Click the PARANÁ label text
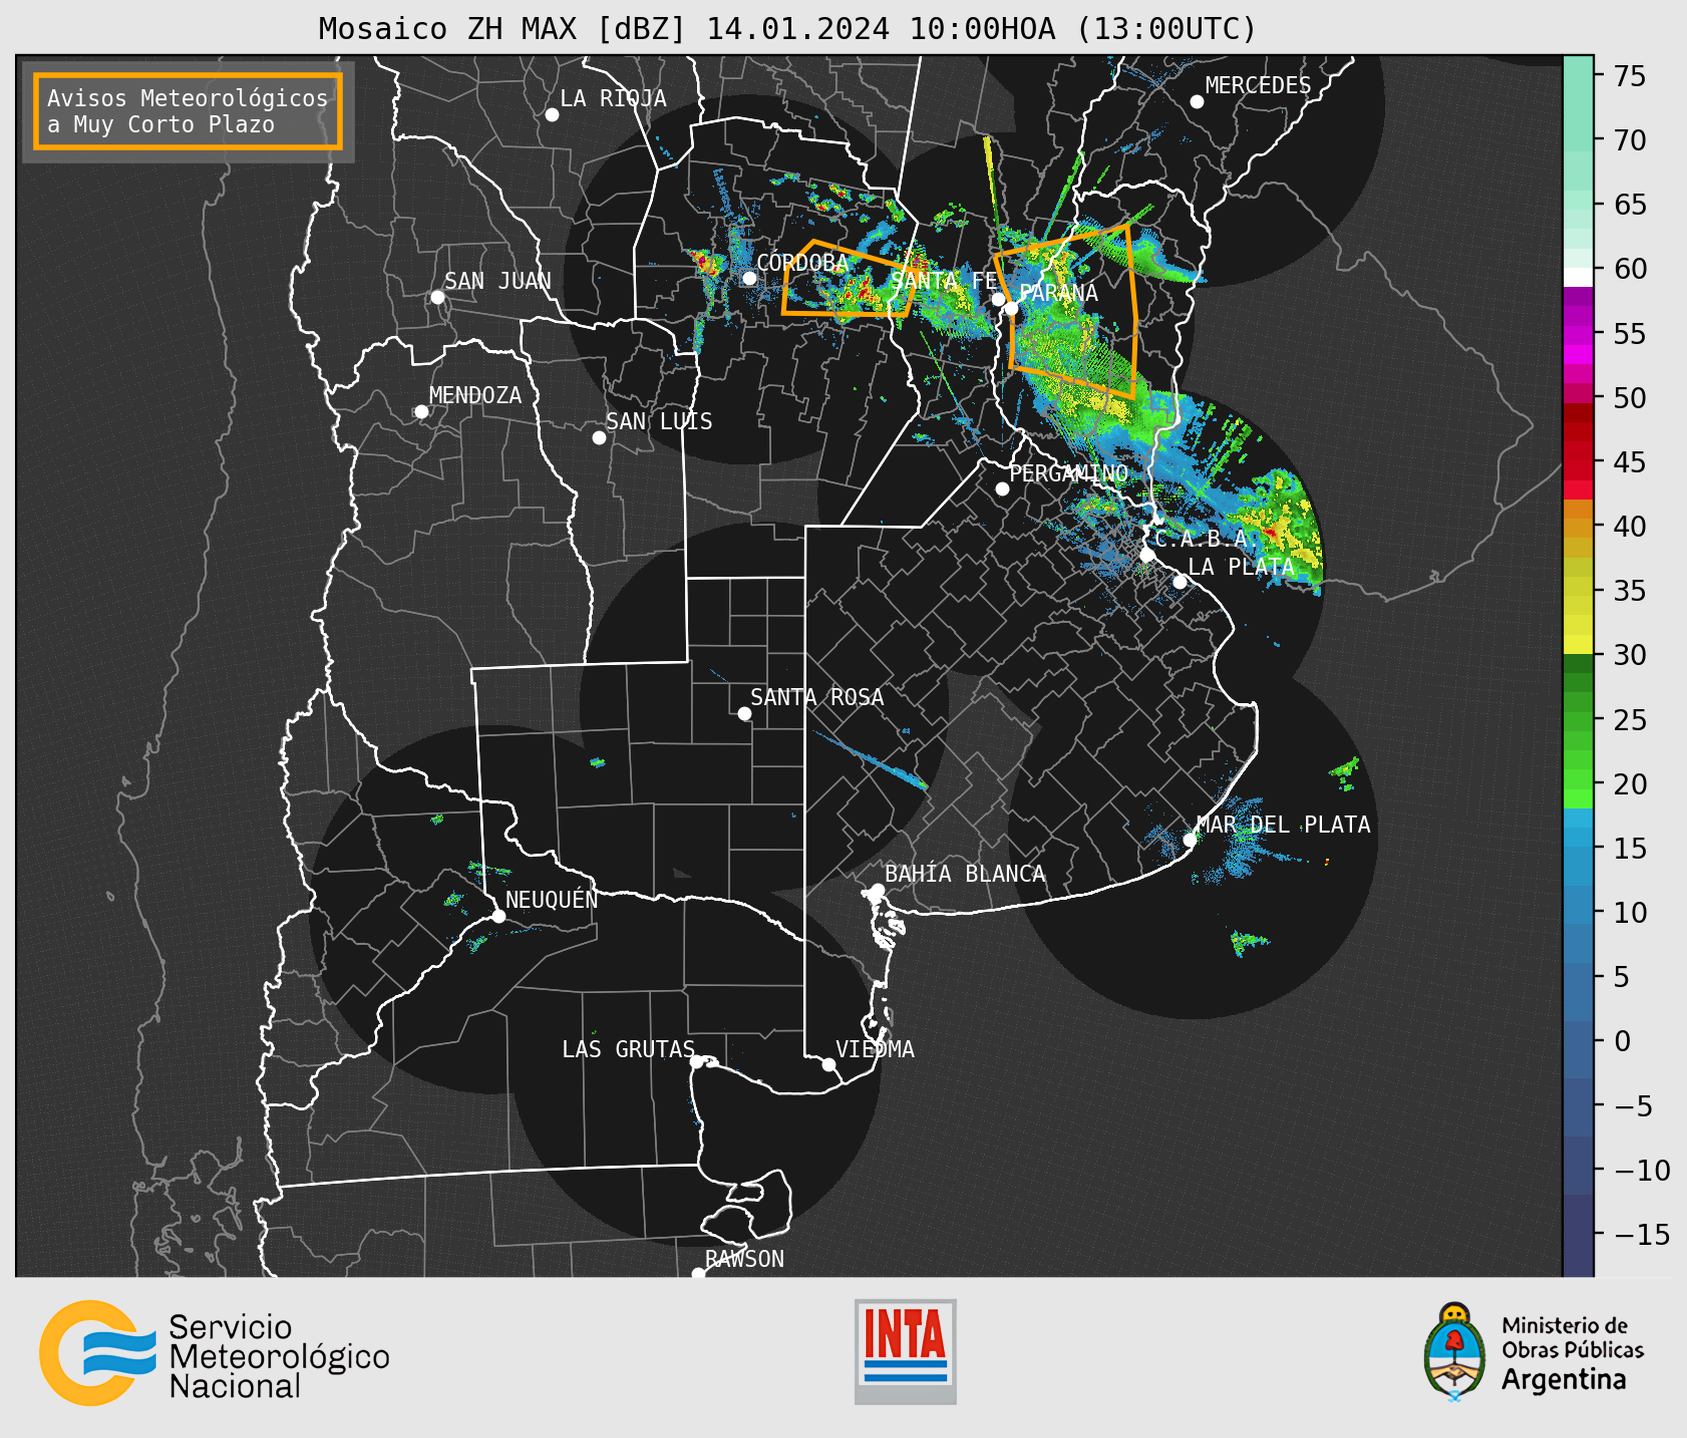 pos(1059,293)
